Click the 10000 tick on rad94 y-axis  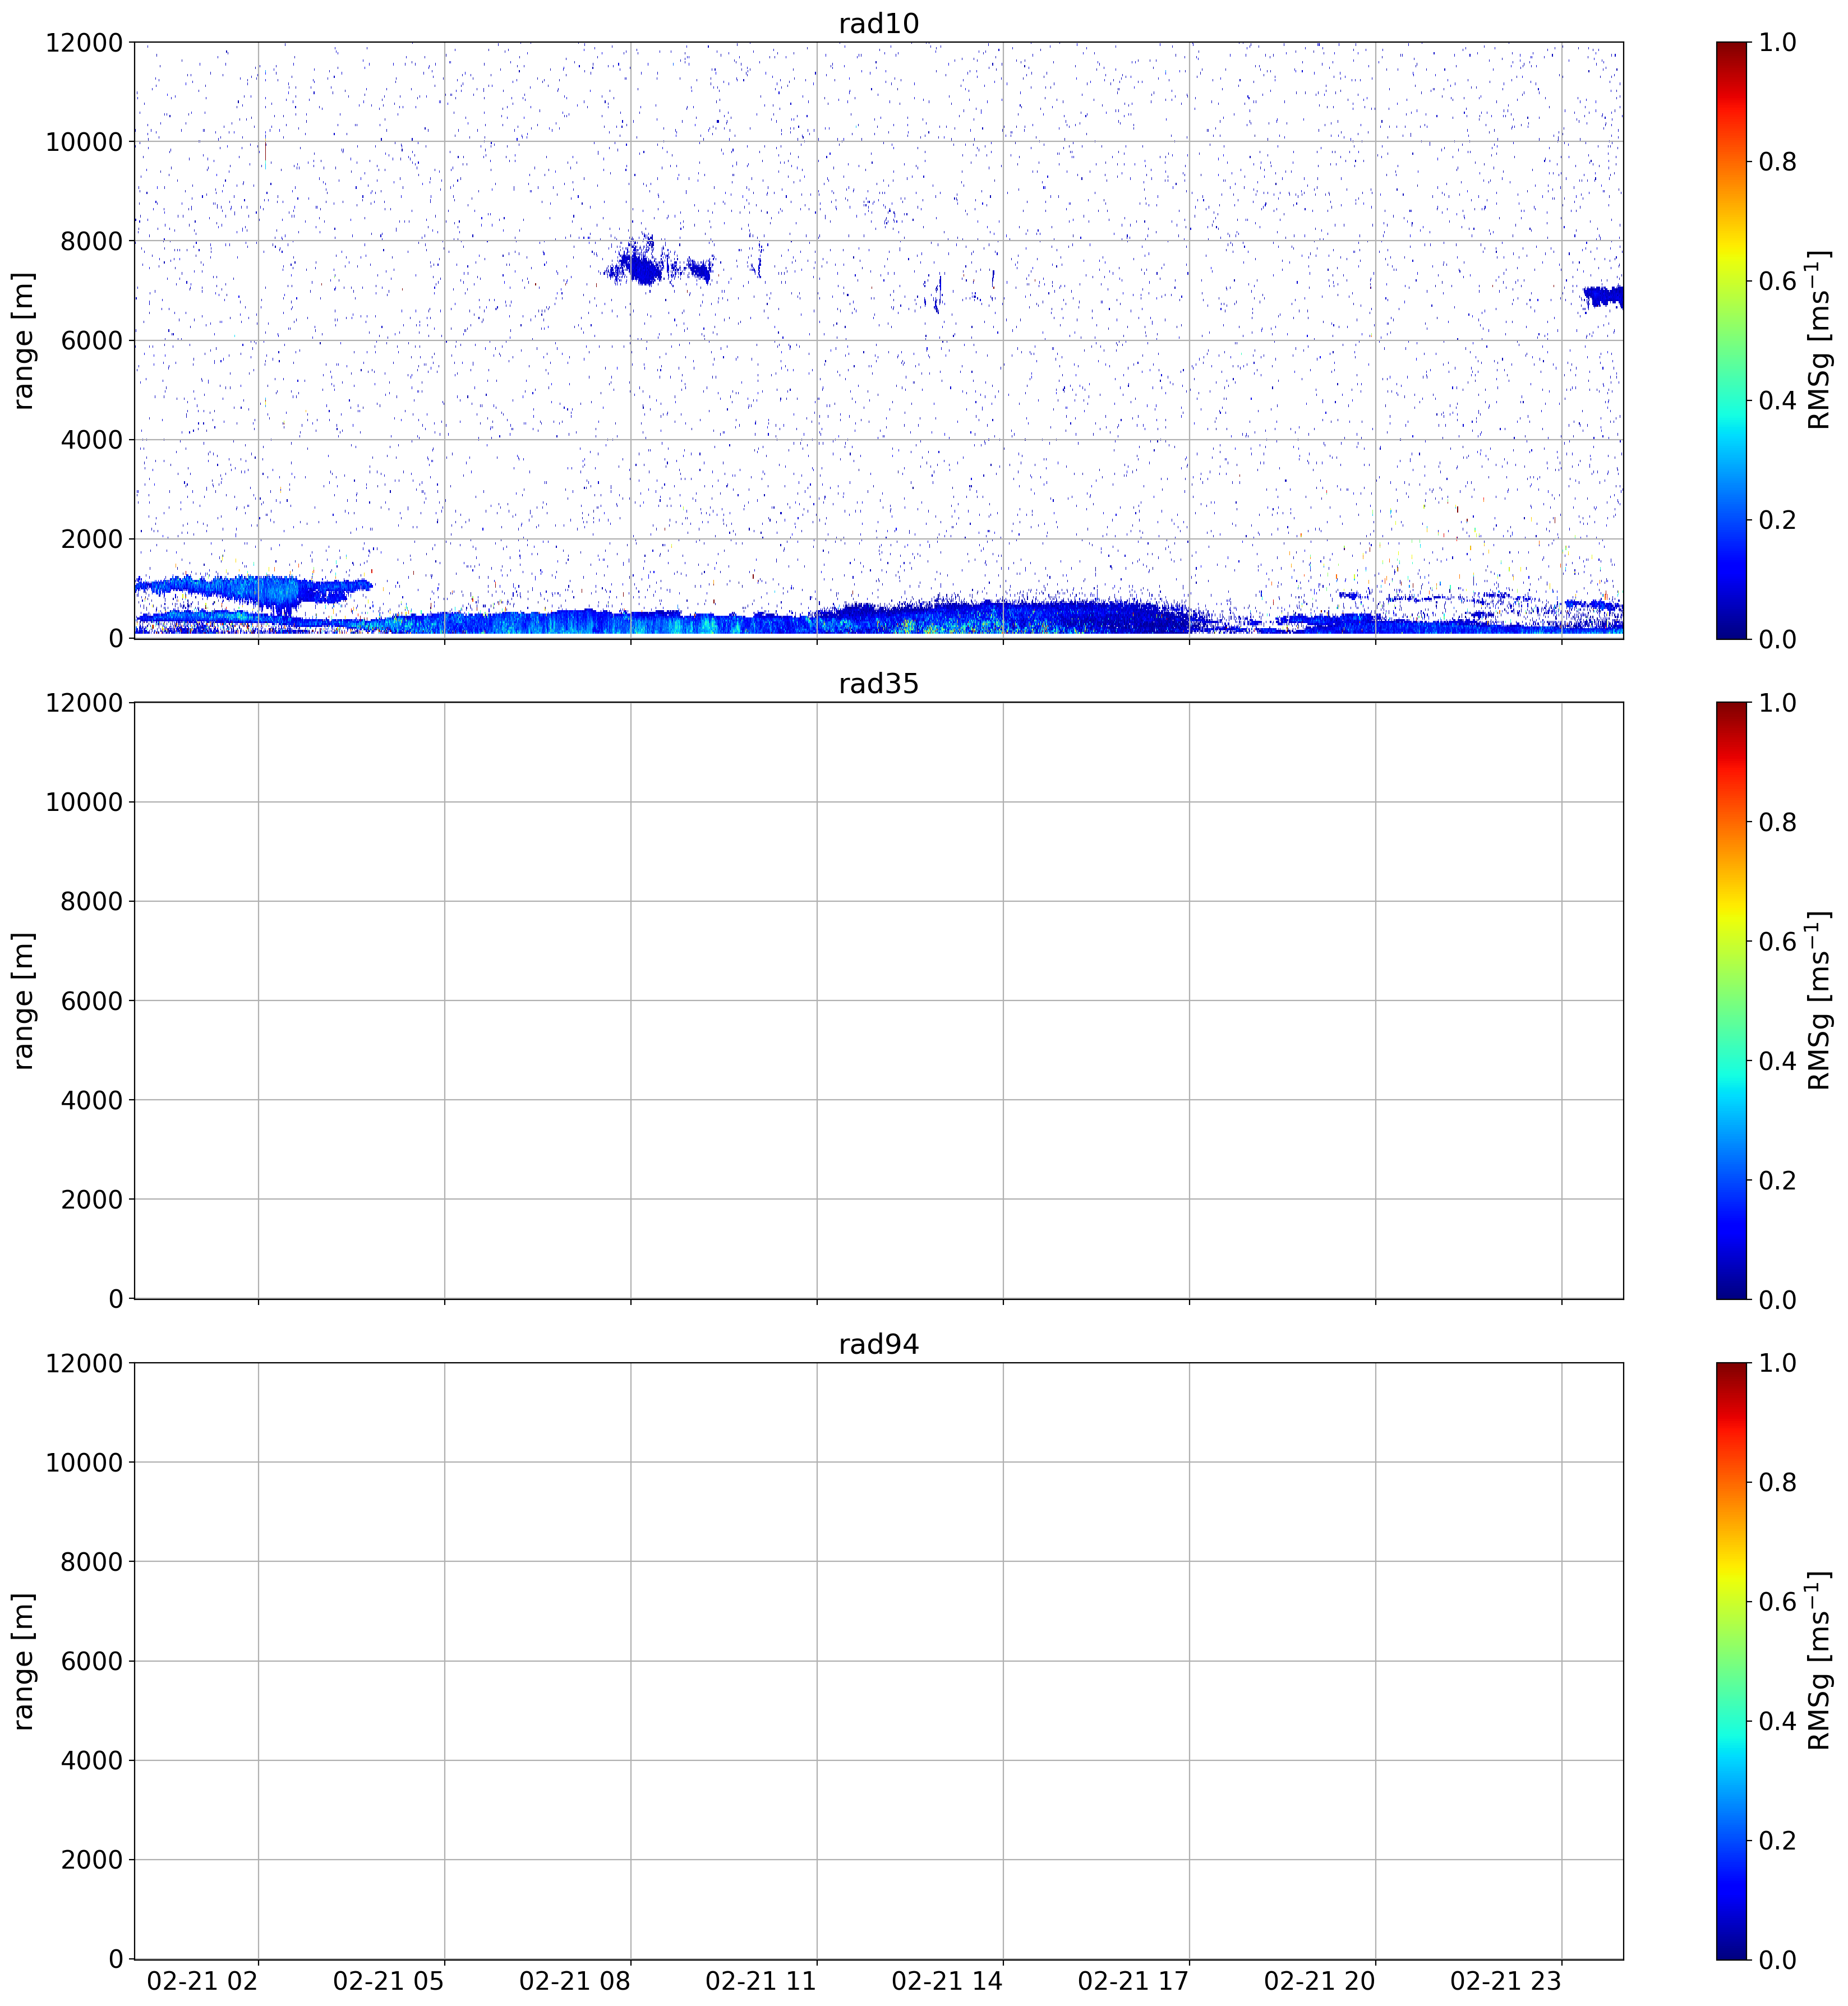coord(84,1462)
